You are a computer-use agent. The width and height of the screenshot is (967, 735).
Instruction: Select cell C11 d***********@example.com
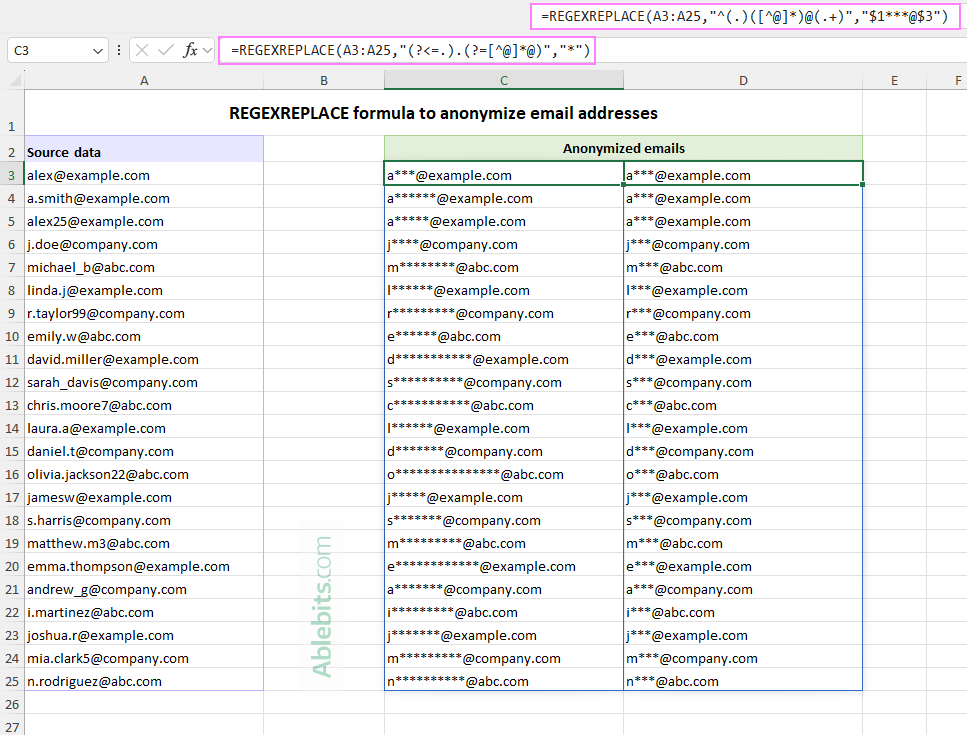504,359
